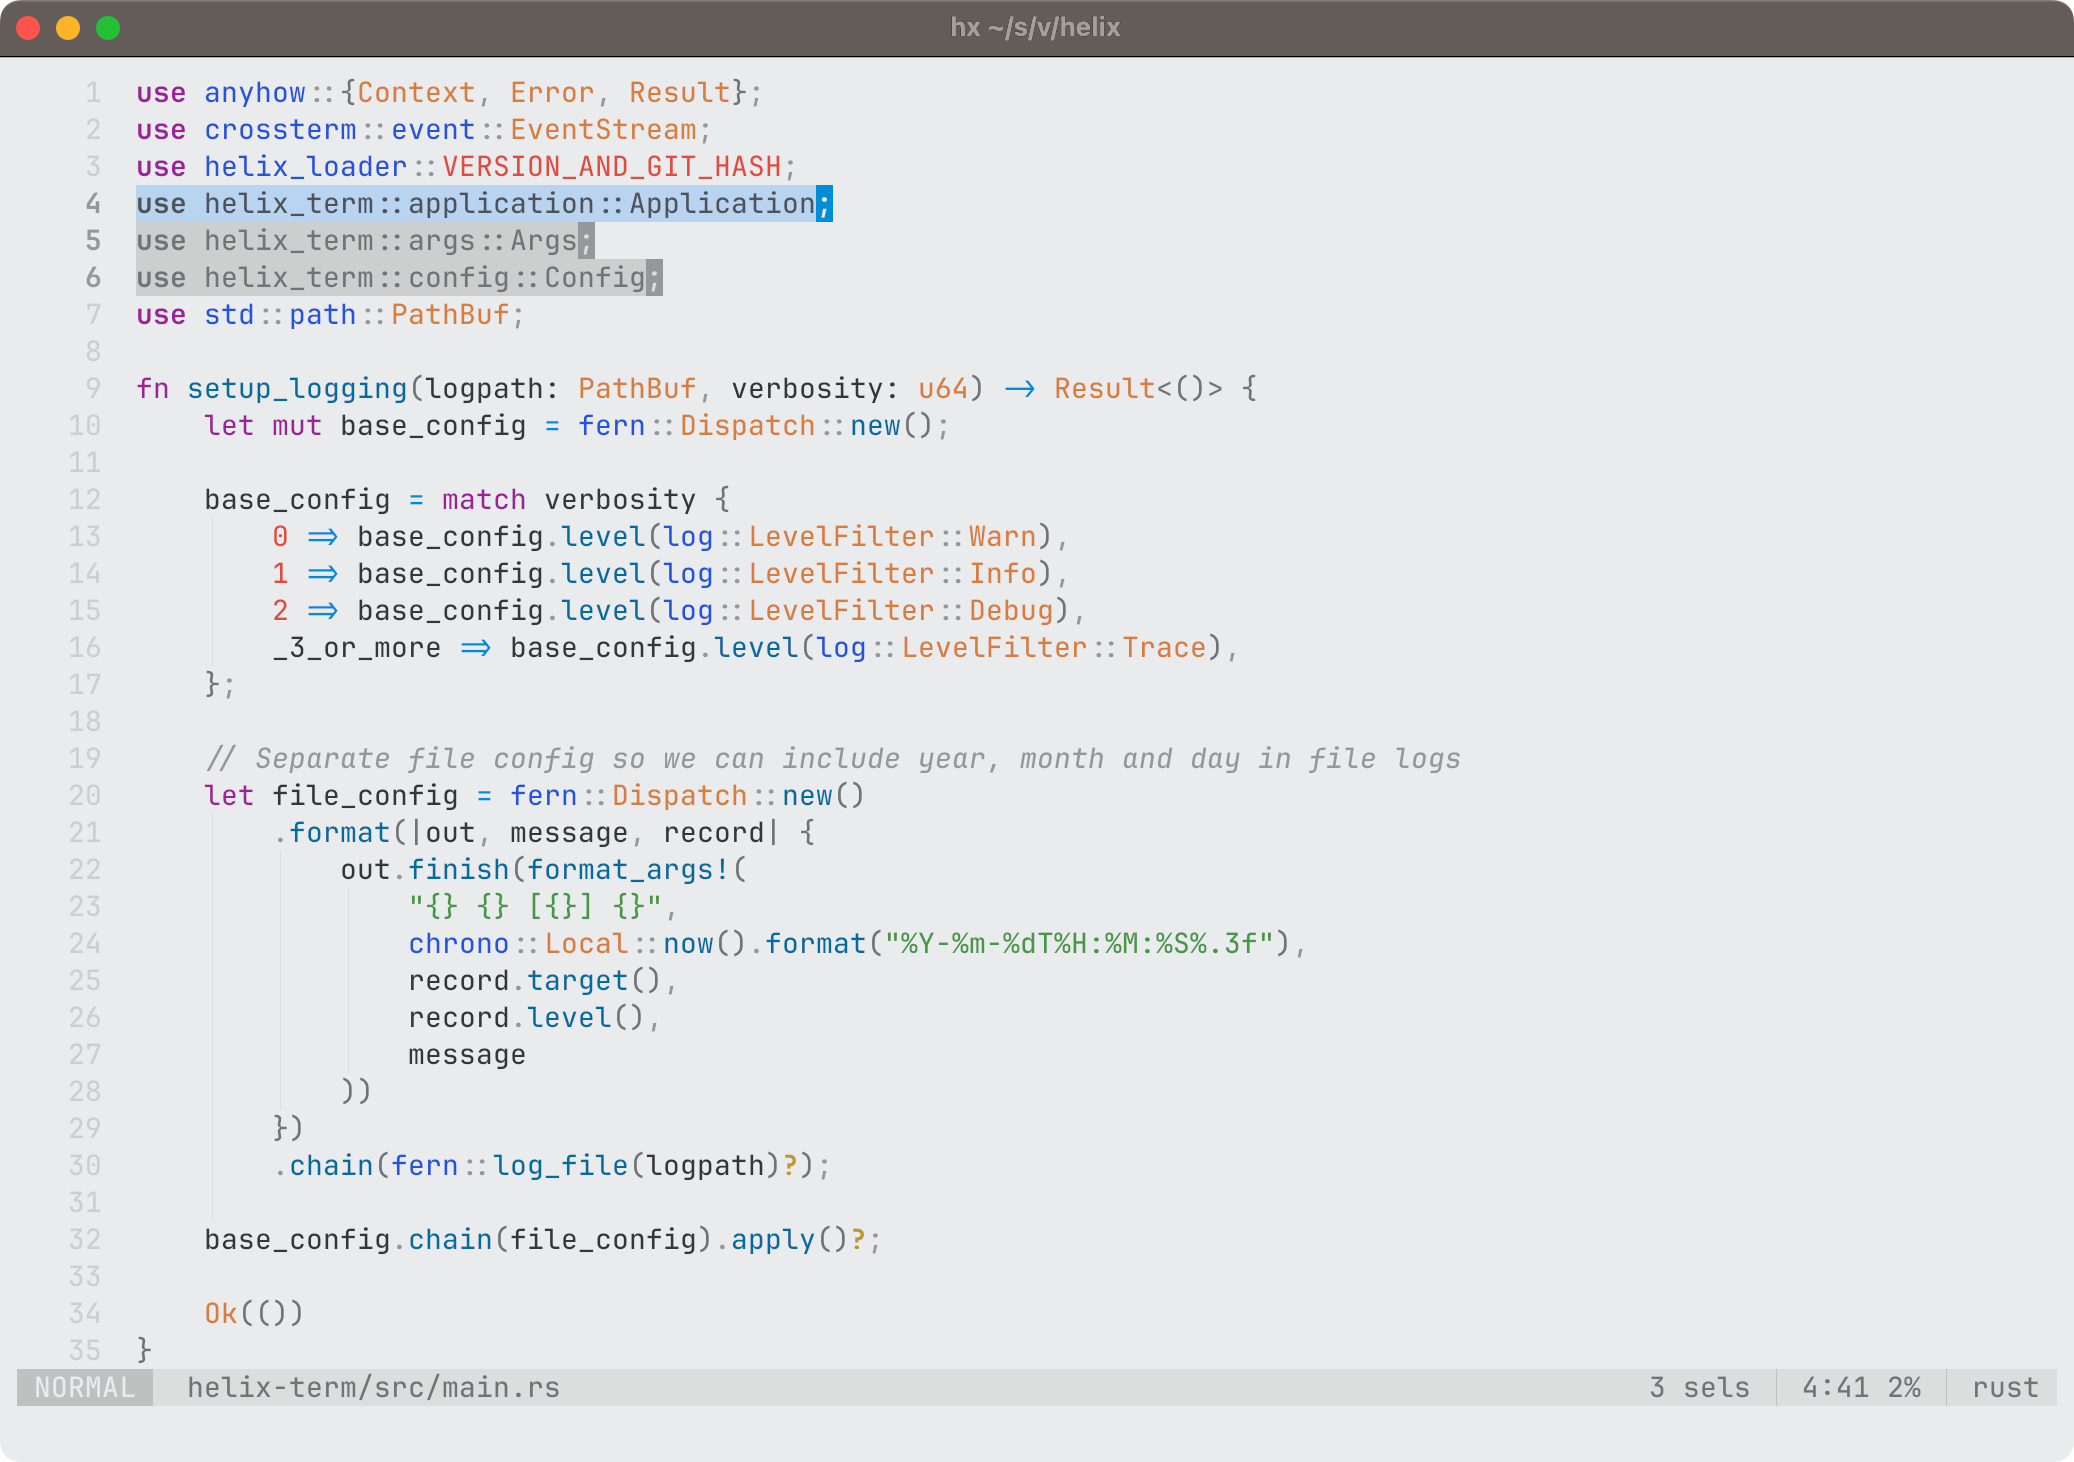
Task: Click line number 35 in the gutter
Action: (x=85, y=1350)
